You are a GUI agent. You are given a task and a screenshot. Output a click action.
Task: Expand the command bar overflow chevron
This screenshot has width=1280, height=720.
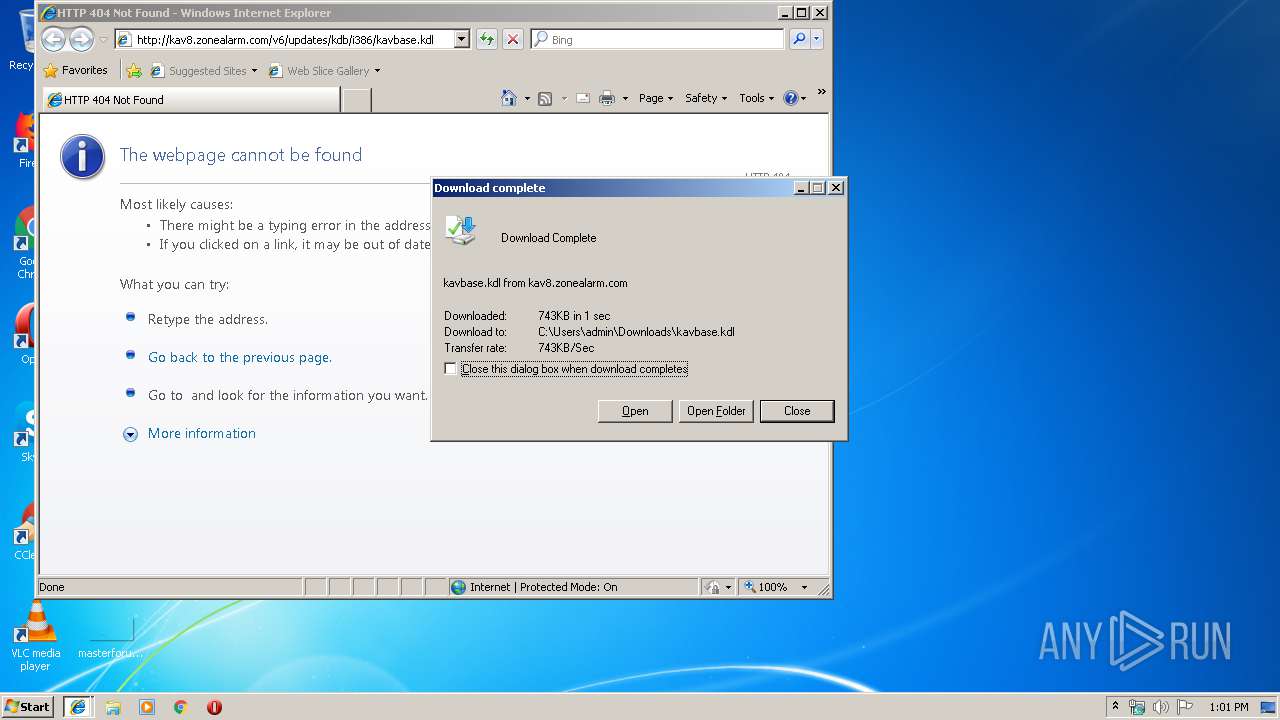coord(822,92)
